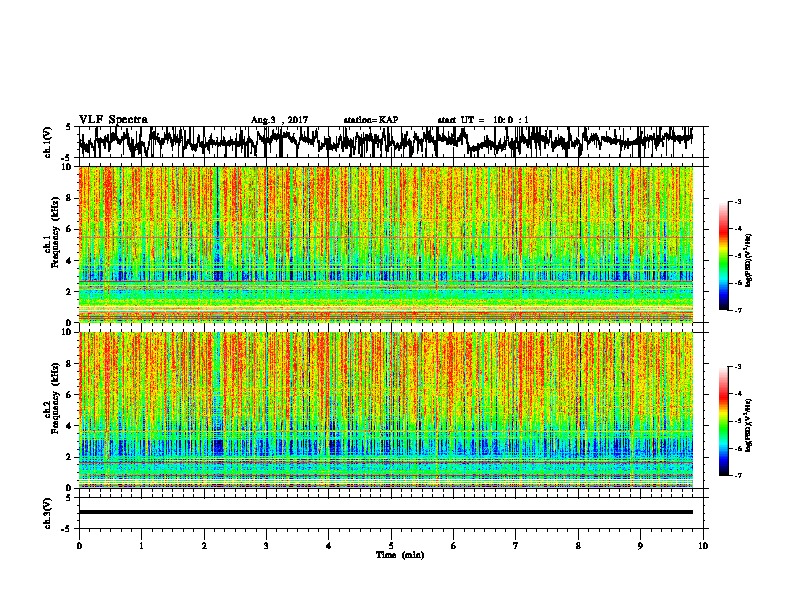The width and height of the screenshot is (792, 612).
Task: Click the "start UT = 10:0 :1" text
Action: (483, 120)
